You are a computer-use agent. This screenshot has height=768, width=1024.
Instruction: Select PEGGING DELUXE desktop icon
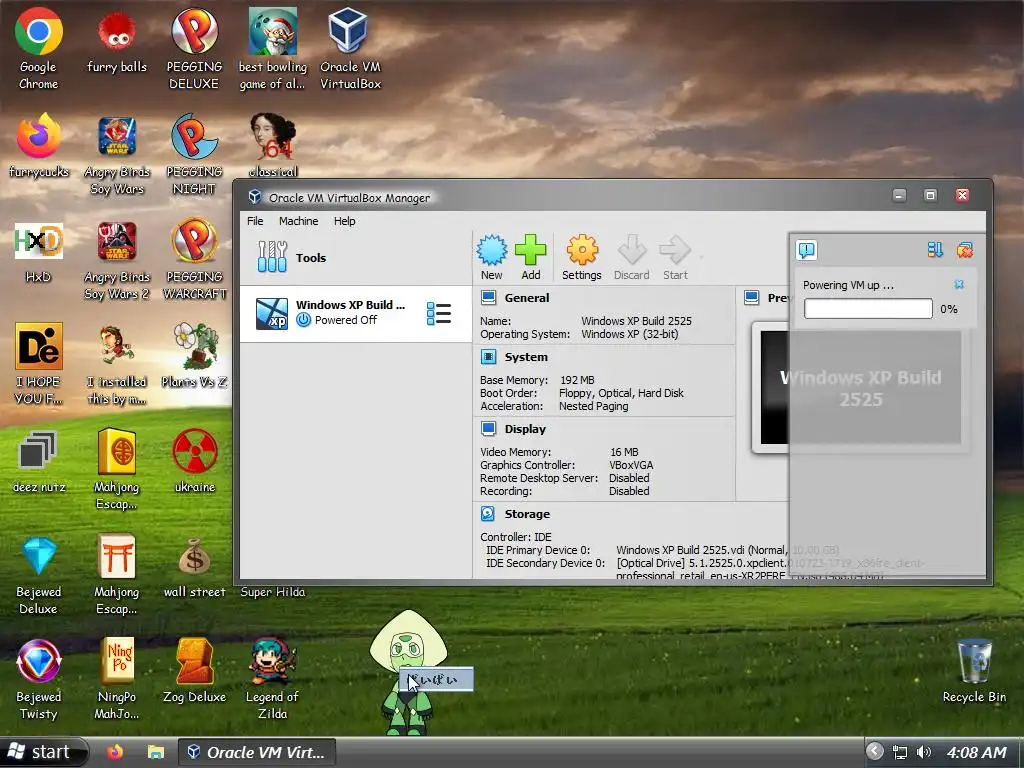click(194, 49)
